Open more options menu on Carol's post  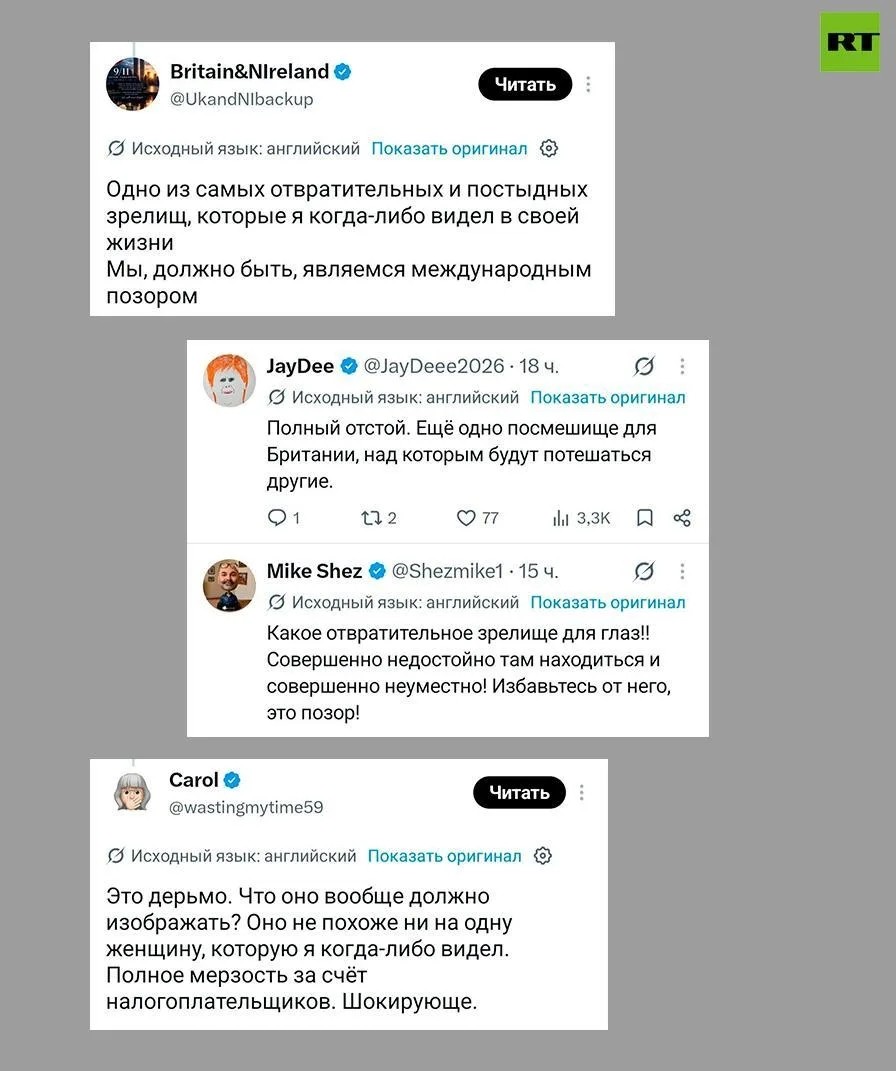(x=581, y=792)
